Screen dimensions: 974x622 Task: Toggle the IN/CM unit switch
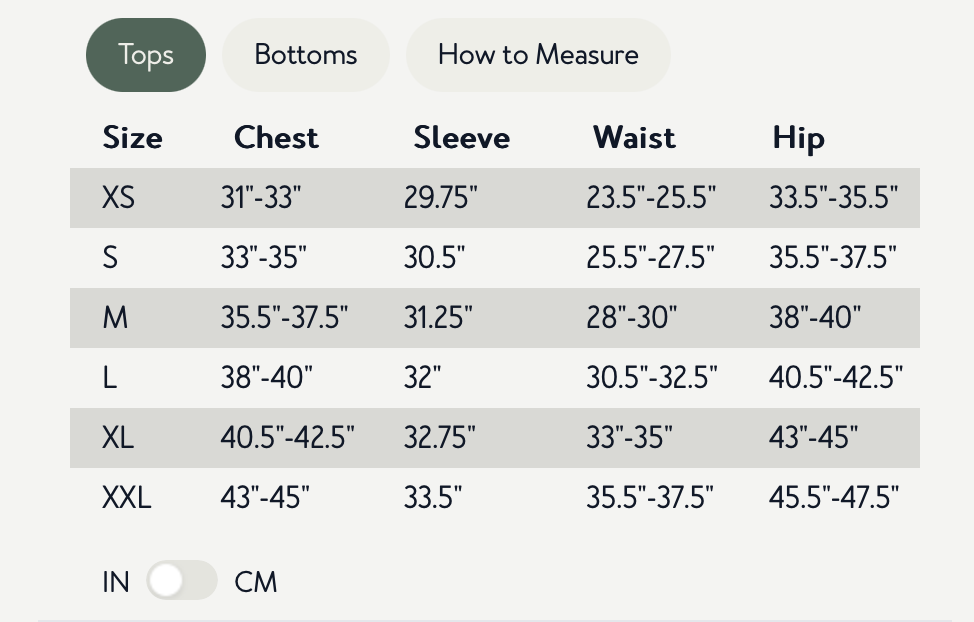pyautogui.click(x=181, y=580)
